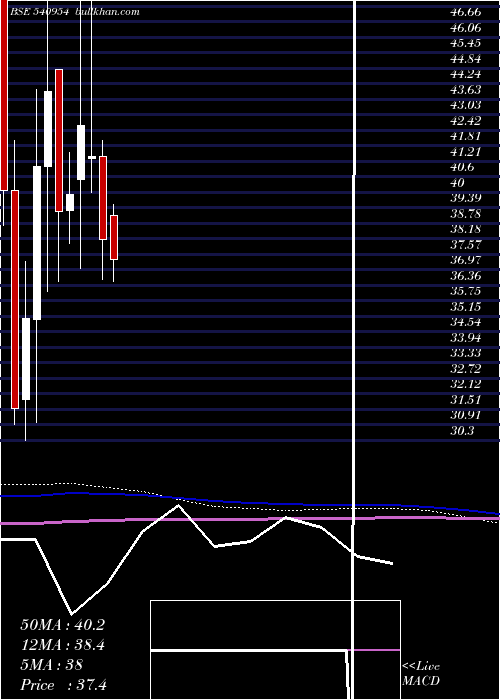Click the 44.24 price axis label
This screenshot has width=500, height=700.
pyautogui.click(x=466, y=74)
